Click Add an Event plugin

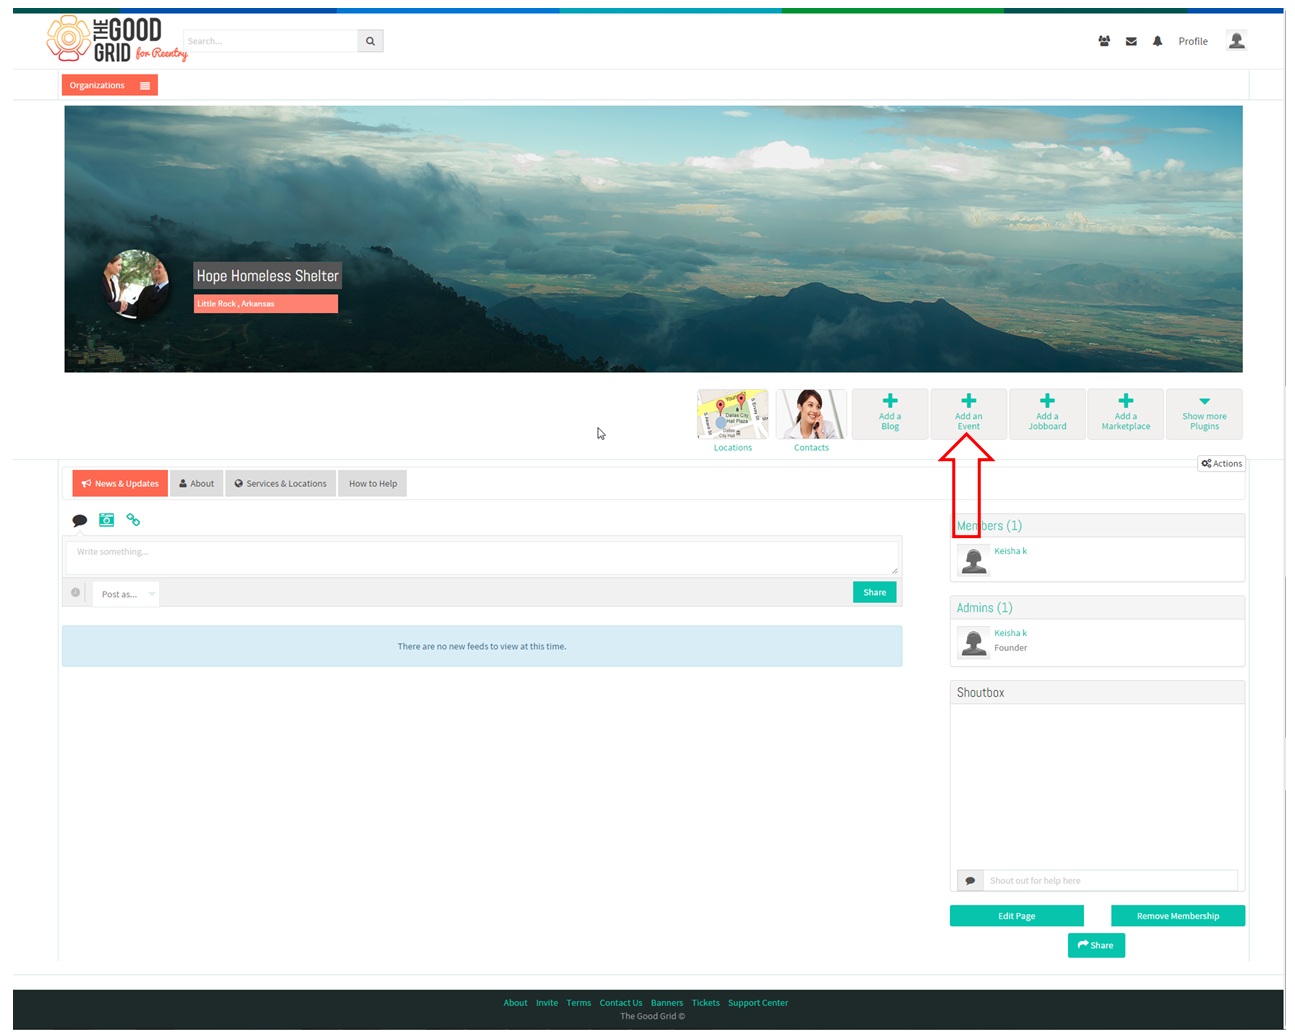tap(969, 414)
